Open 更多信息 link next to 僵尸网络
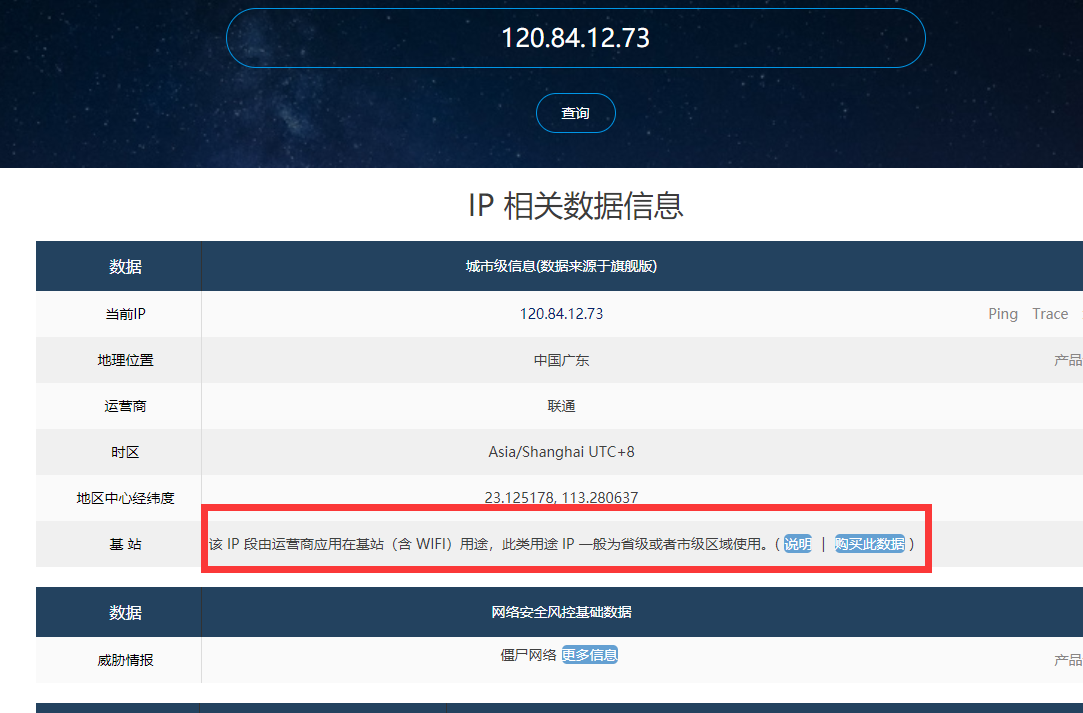This screenshot has height=713, width=1083. tap(589, 654)
